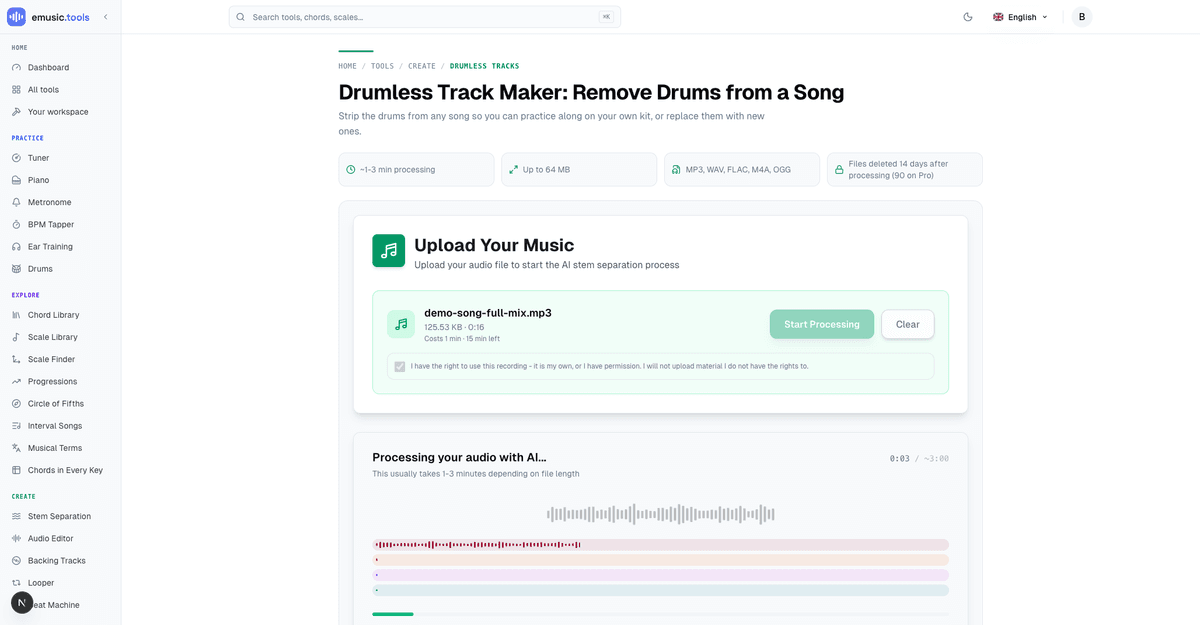Click the '0:03 / ~3:00' timer text
This screenshot has height=625, width=1200.
tap(919, 459)
